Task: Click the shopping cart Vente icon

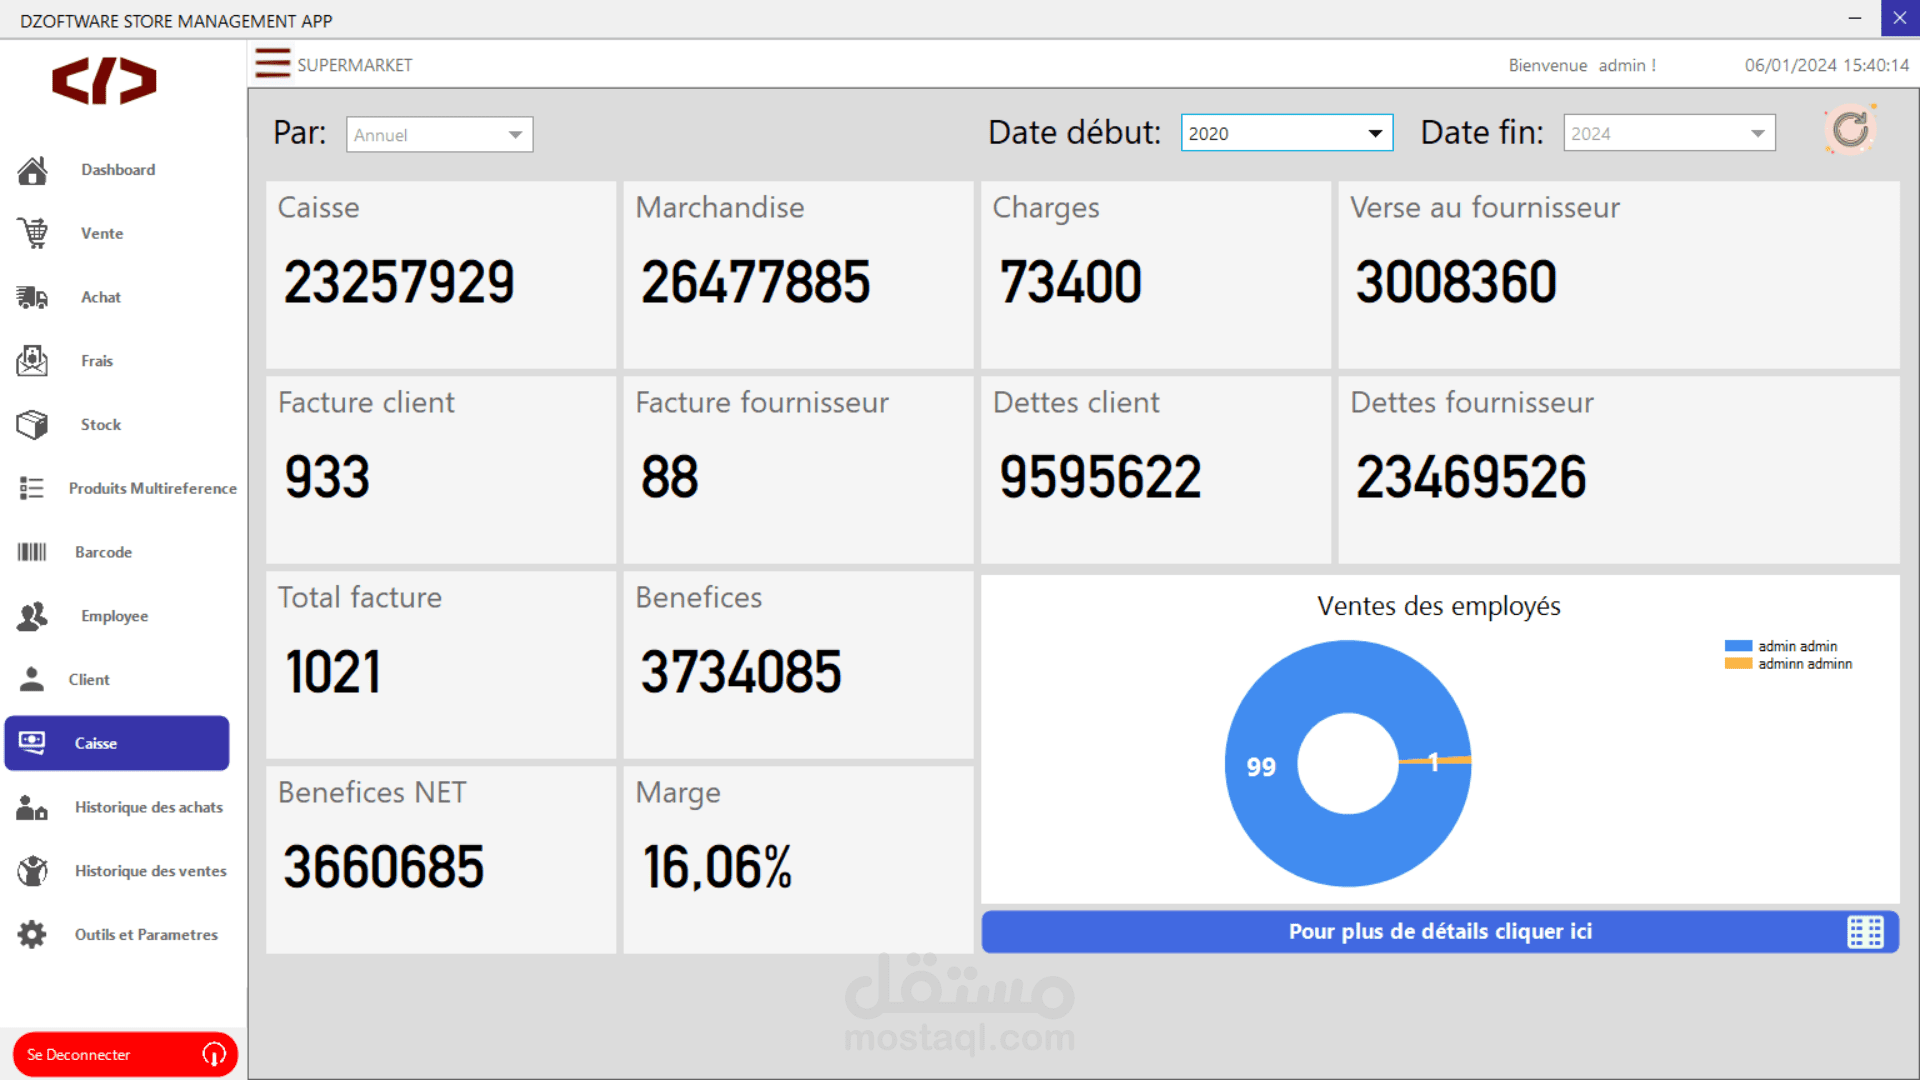Action: click(x=32, y=233)
